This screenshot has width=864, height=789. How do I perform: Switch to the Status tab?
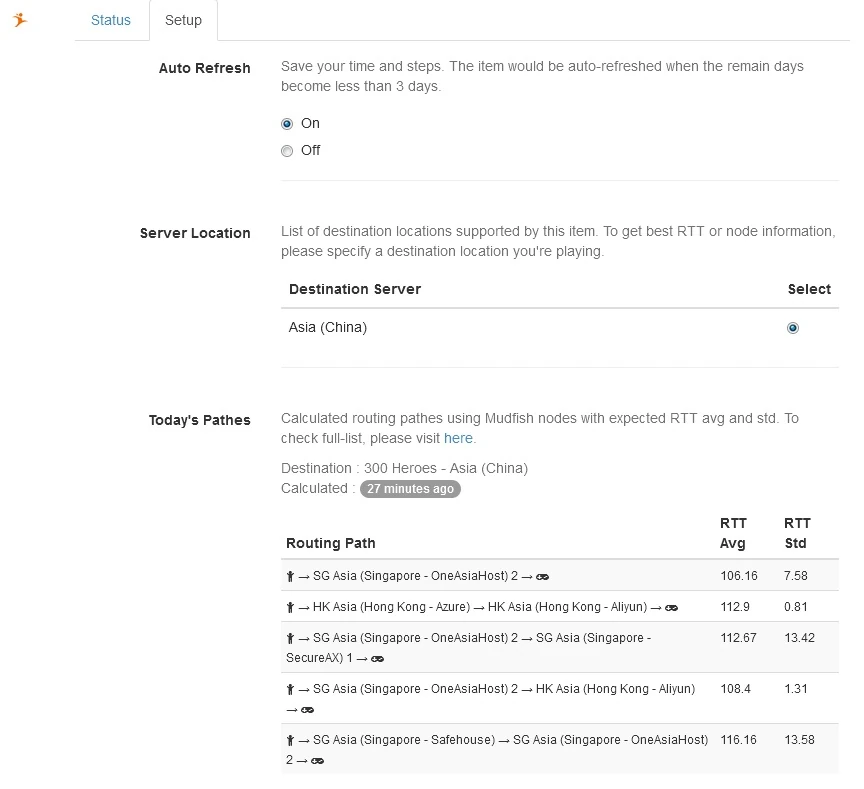pos(111,20)
